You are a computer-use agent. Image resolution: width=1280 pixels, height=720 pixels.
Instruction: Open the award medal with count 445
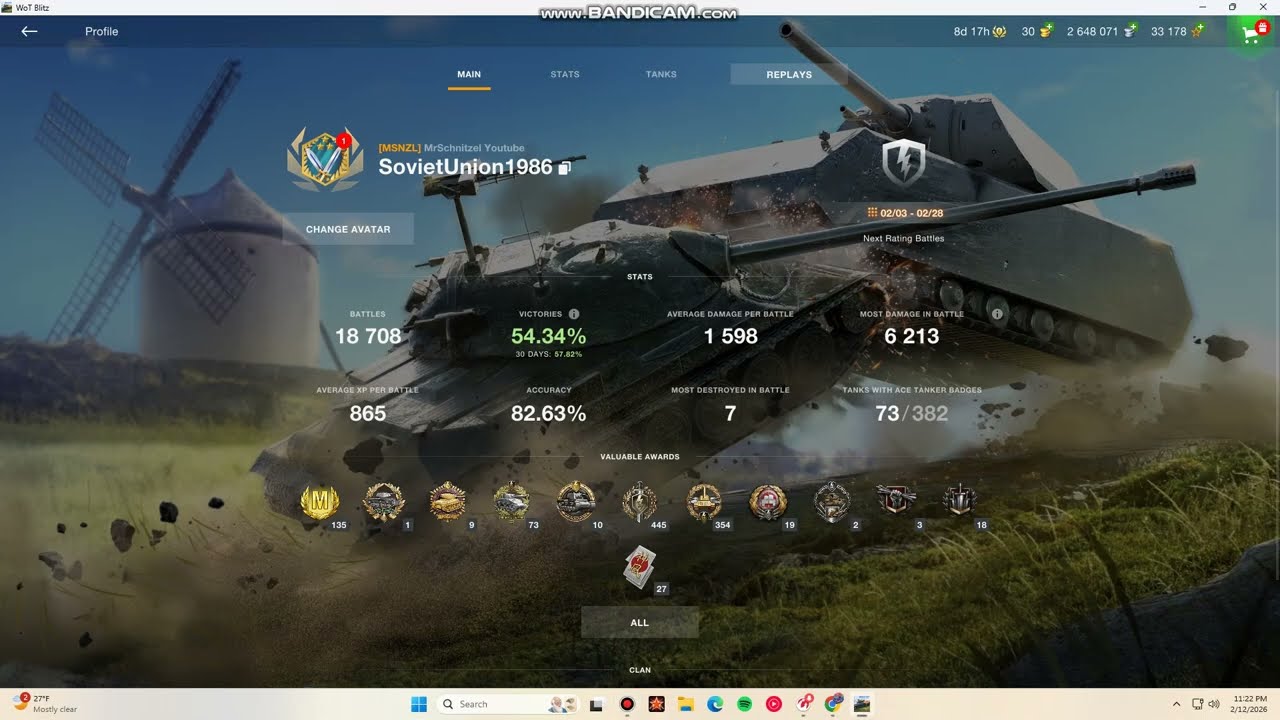point(639,502)
